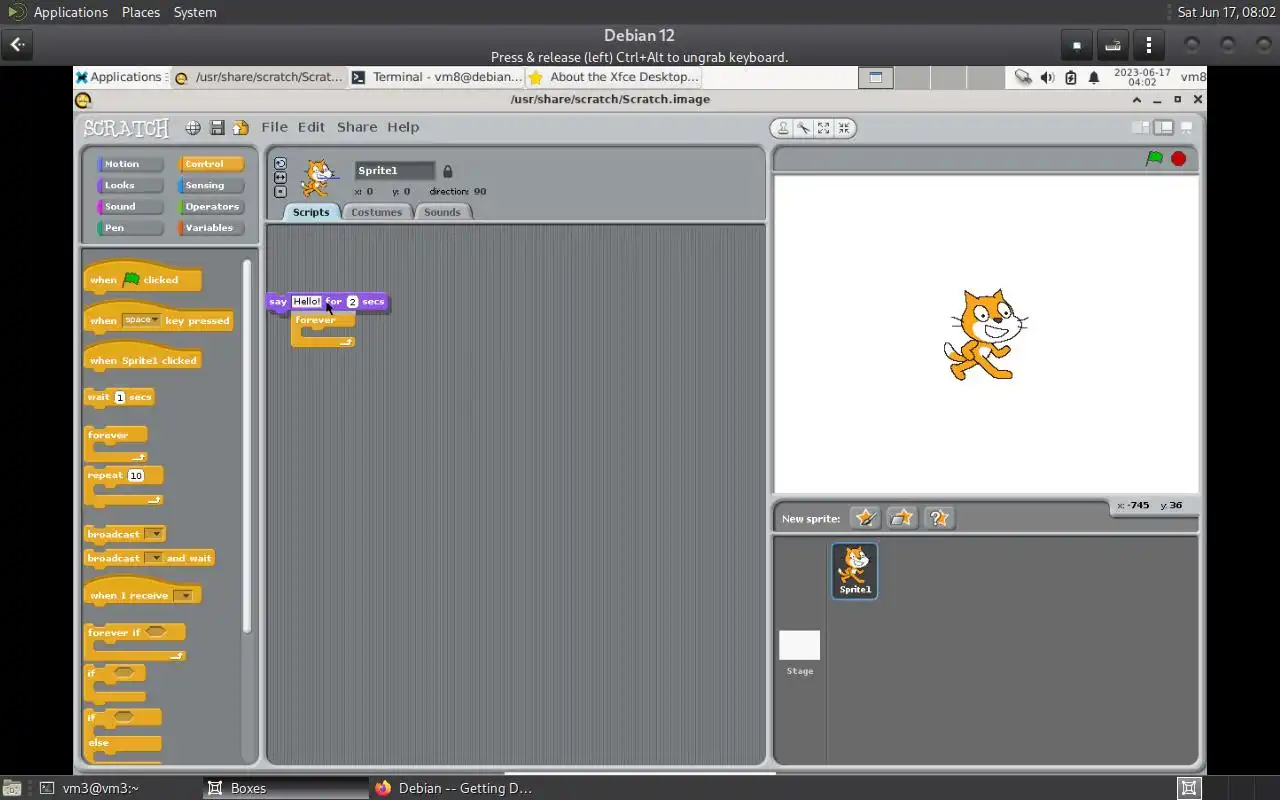Click the share project icon beside save
1280x800 pixels.
tap(240, 128)
